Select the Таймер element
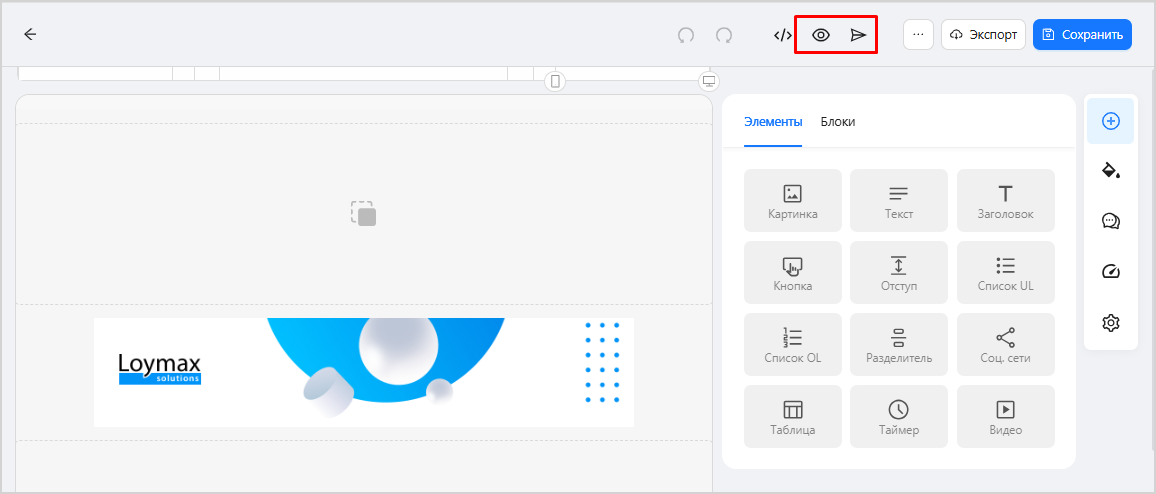The width and height of the screenshot is (1156, 494). click(x=899, y=416)
